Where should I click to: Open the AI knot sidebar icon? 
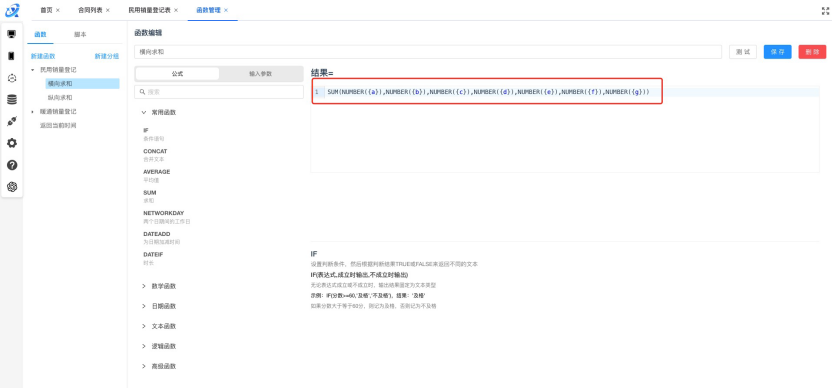click(x=12, y=187)
